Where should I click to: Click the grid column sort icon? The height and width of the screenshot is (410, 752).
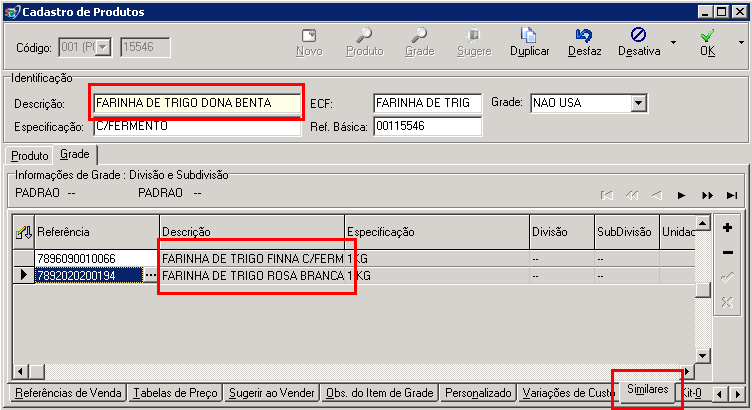point(24,233)
